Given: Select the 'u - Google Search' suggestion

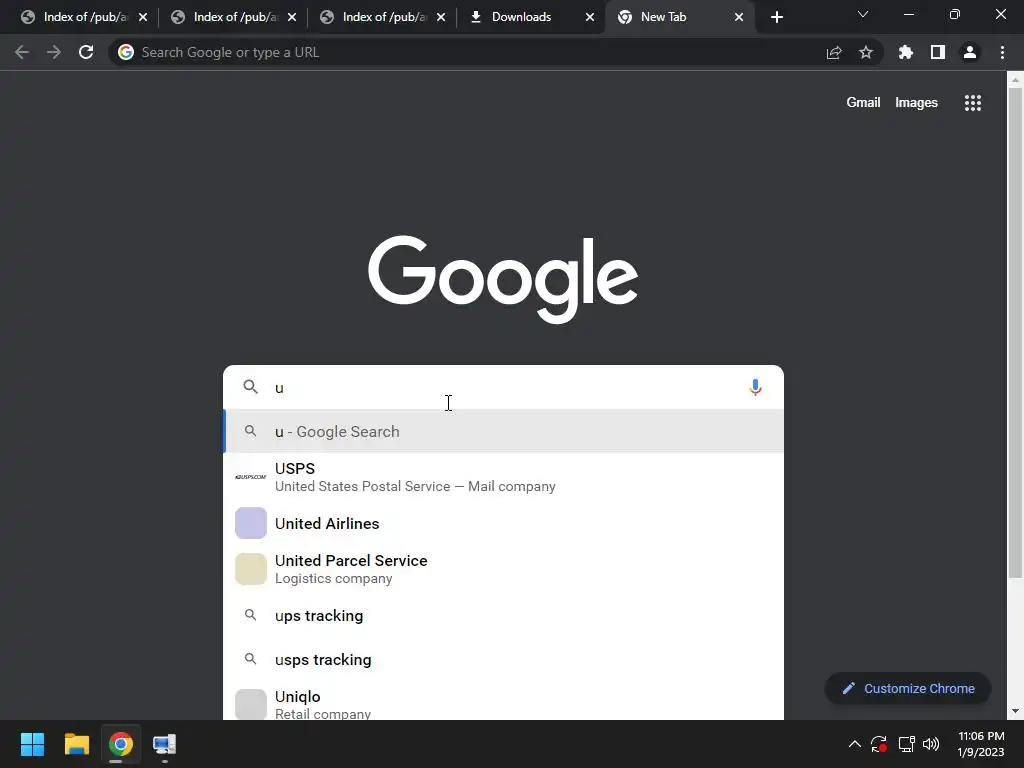Looking at the screenshot, I should coord(503,431).
